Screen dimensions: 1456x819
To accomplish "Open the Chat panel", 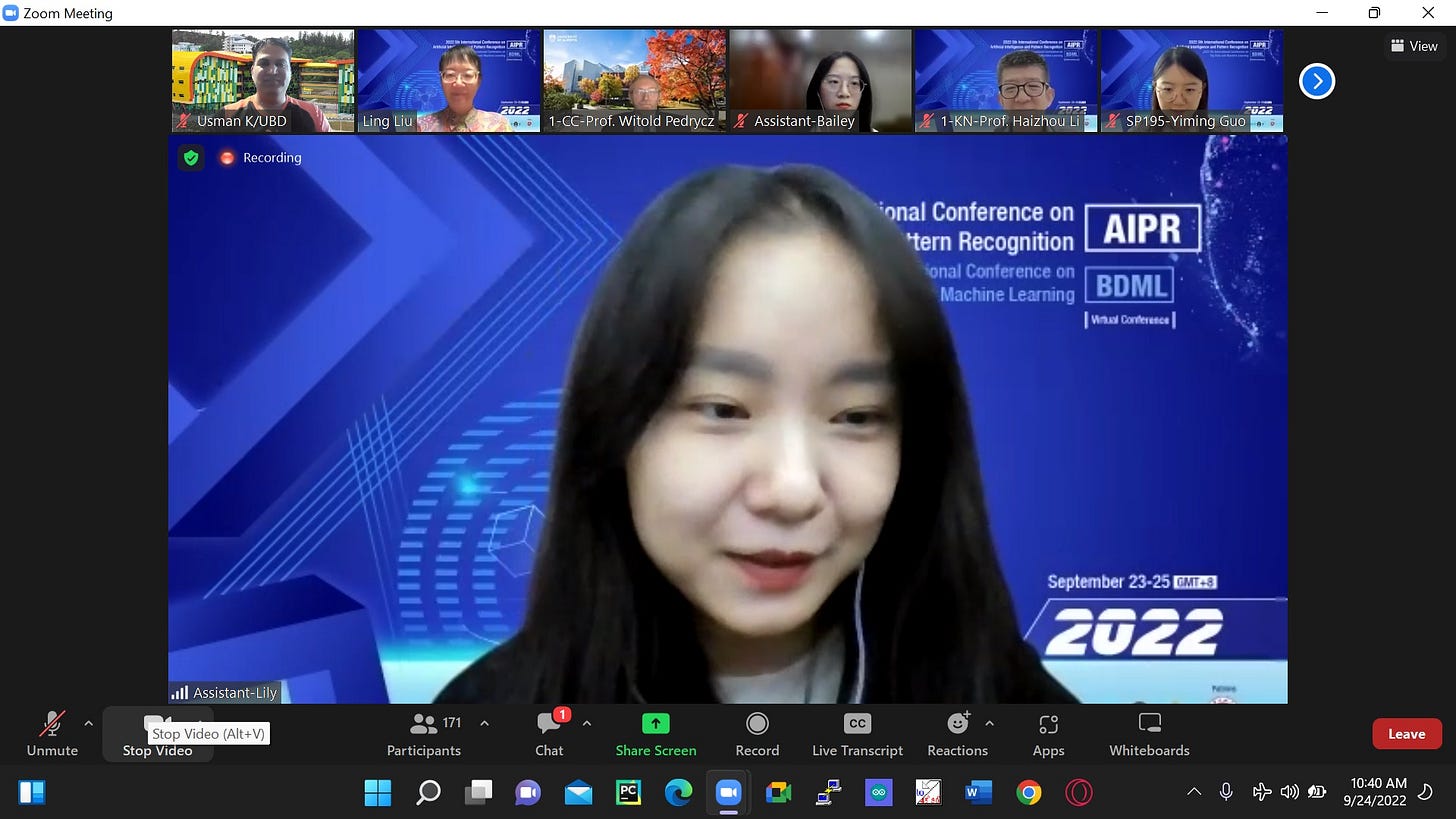I will point(549,733).
